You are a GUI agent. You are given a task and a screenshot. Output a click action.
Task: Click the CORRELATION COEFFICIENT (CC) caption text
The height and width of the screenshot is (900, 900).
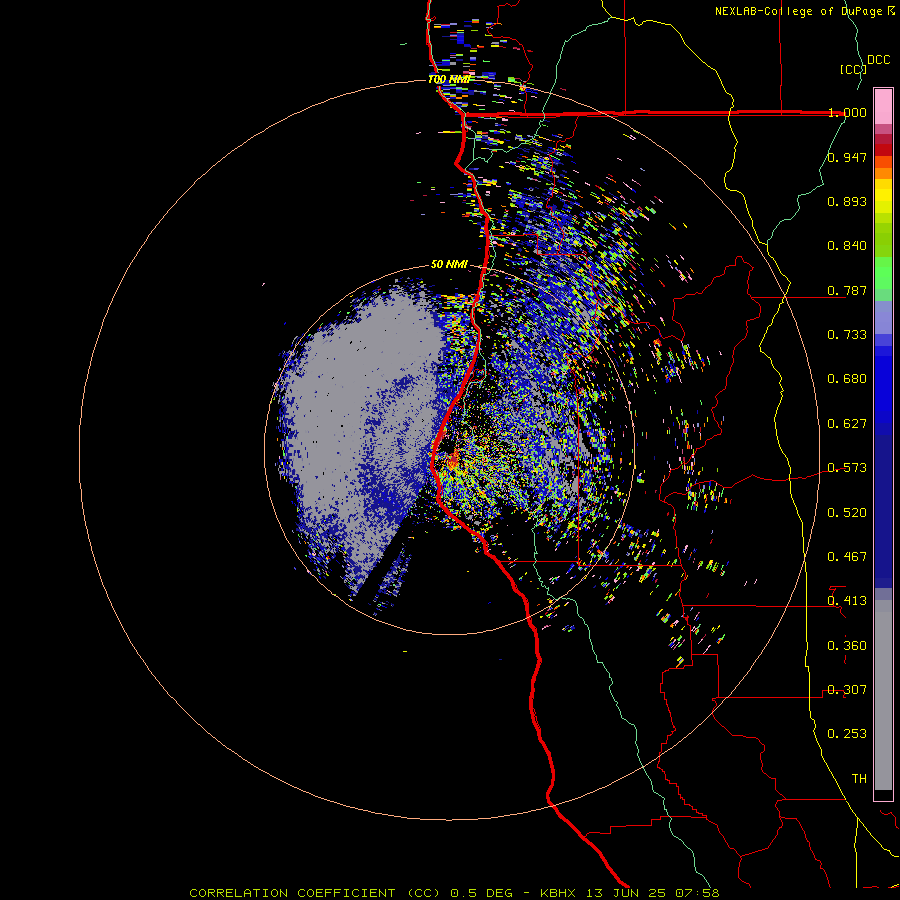pos(315,893)
